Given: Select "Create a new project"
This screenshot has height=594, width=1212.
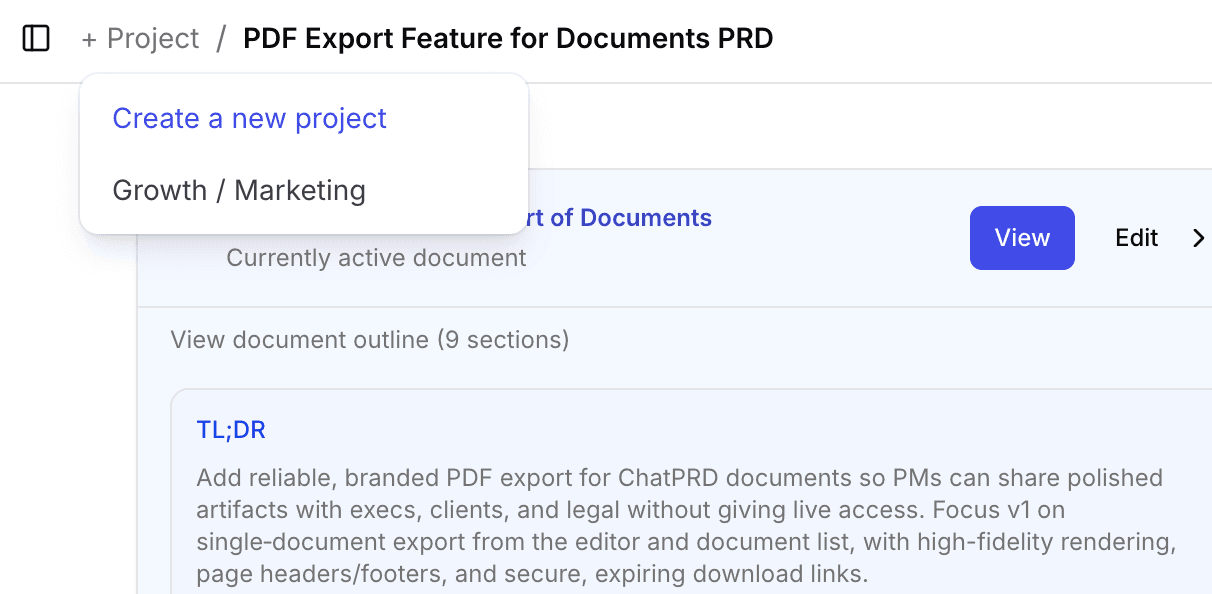Looking at the screenshot, I should (250, 118).
